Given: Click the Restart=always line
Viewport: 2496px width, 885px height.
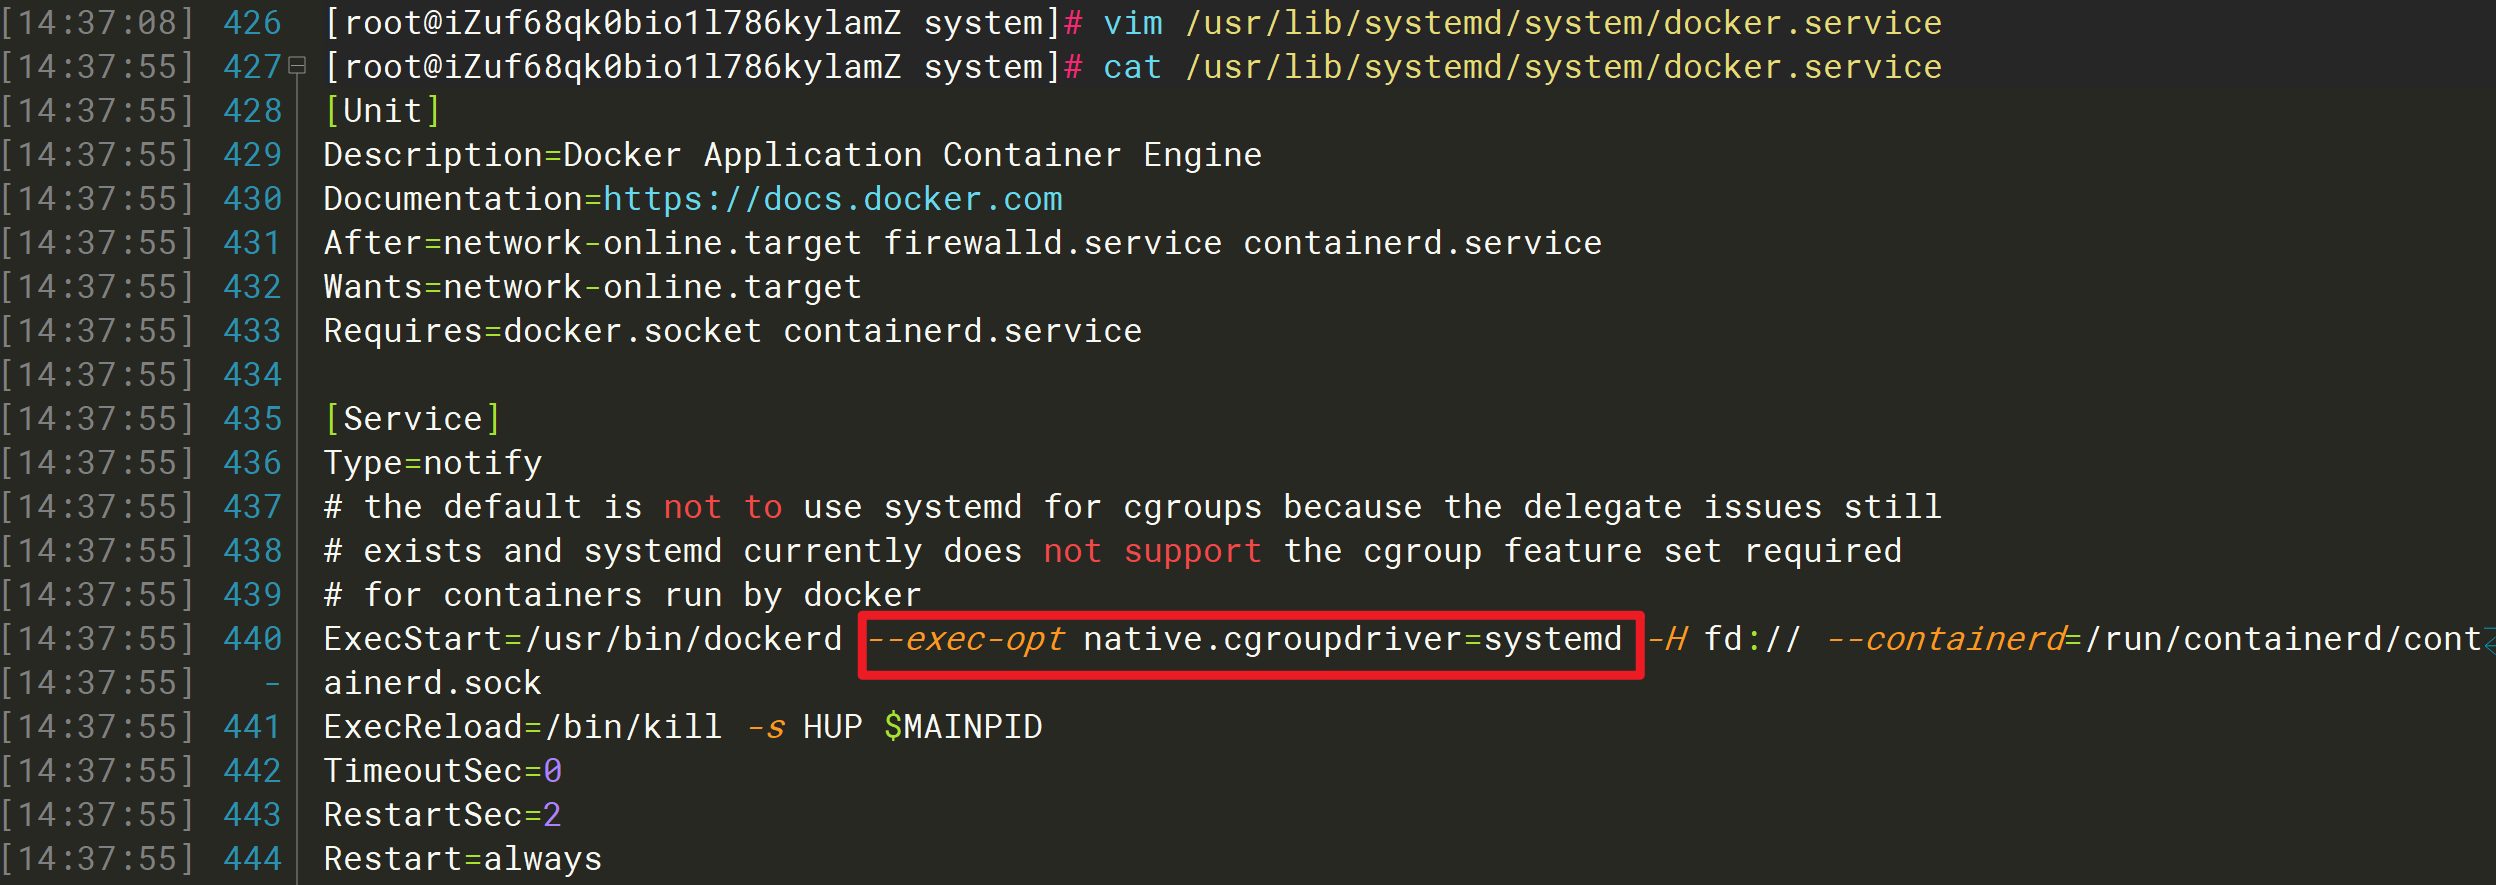Looking at the screenshot, I should pyautogui.click(x=463, y=859).
